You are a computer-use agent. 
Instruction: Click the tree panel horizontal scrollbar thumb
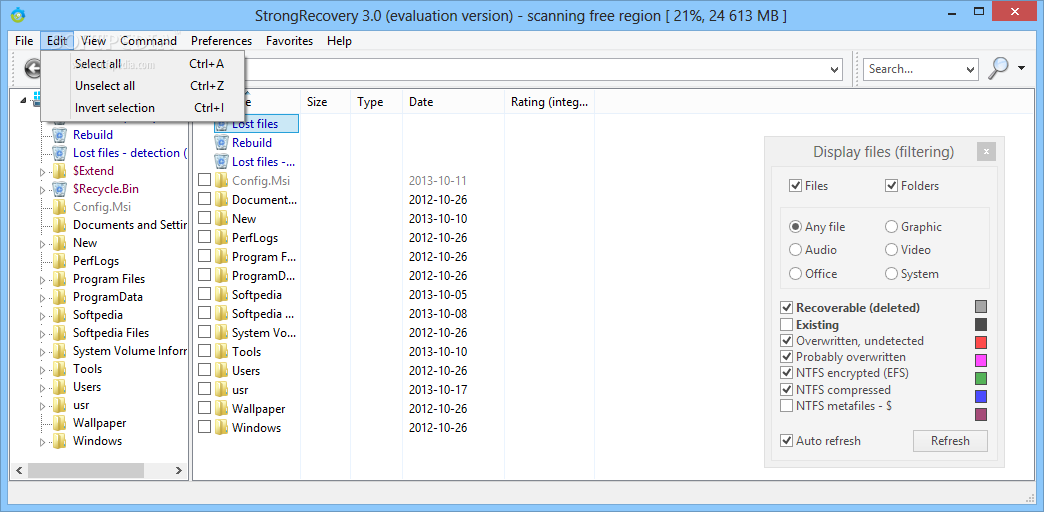pyautogui.click(x=86, y=470)
